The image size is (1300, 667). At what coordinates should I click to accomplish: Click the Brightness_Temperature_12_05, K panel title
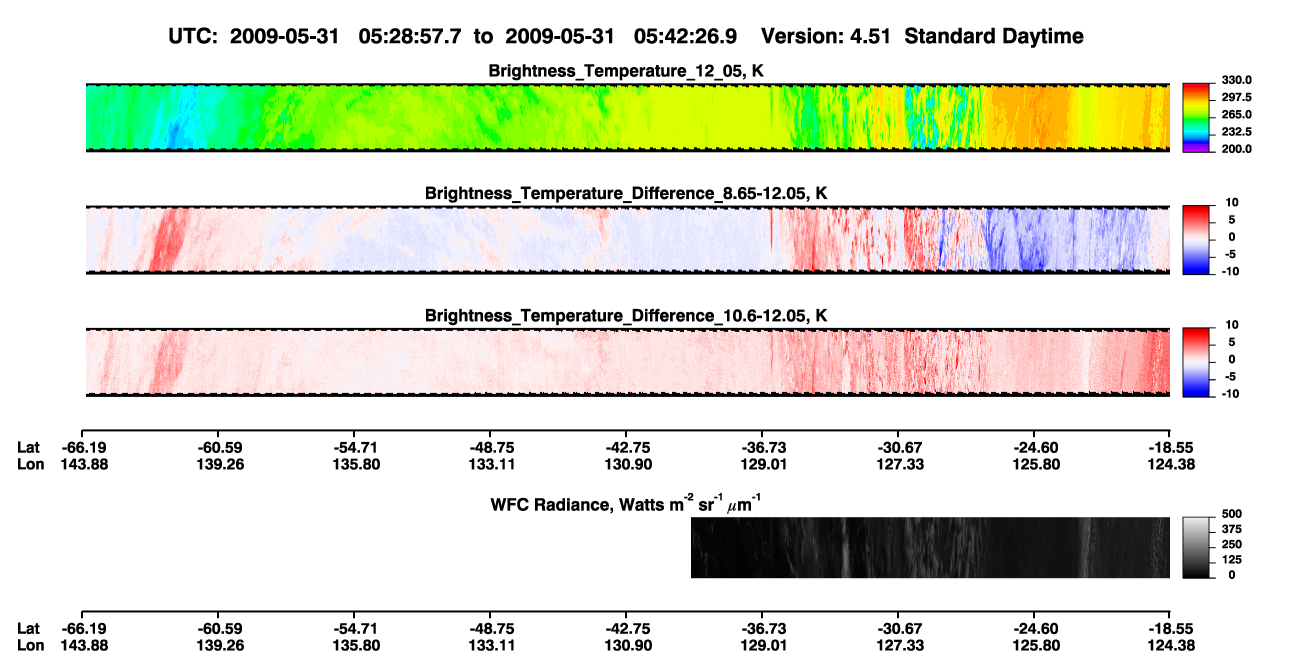point(627,71)
